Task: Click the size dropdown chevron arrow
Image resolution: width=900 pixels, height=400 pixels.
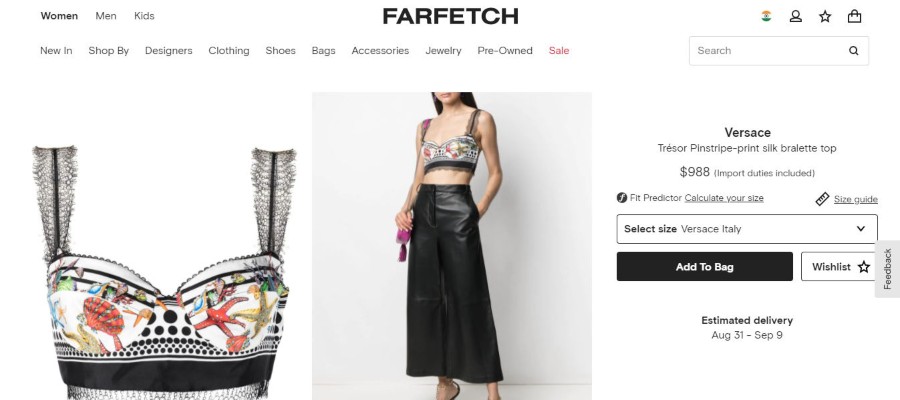Action: click(x=860, y=228)
